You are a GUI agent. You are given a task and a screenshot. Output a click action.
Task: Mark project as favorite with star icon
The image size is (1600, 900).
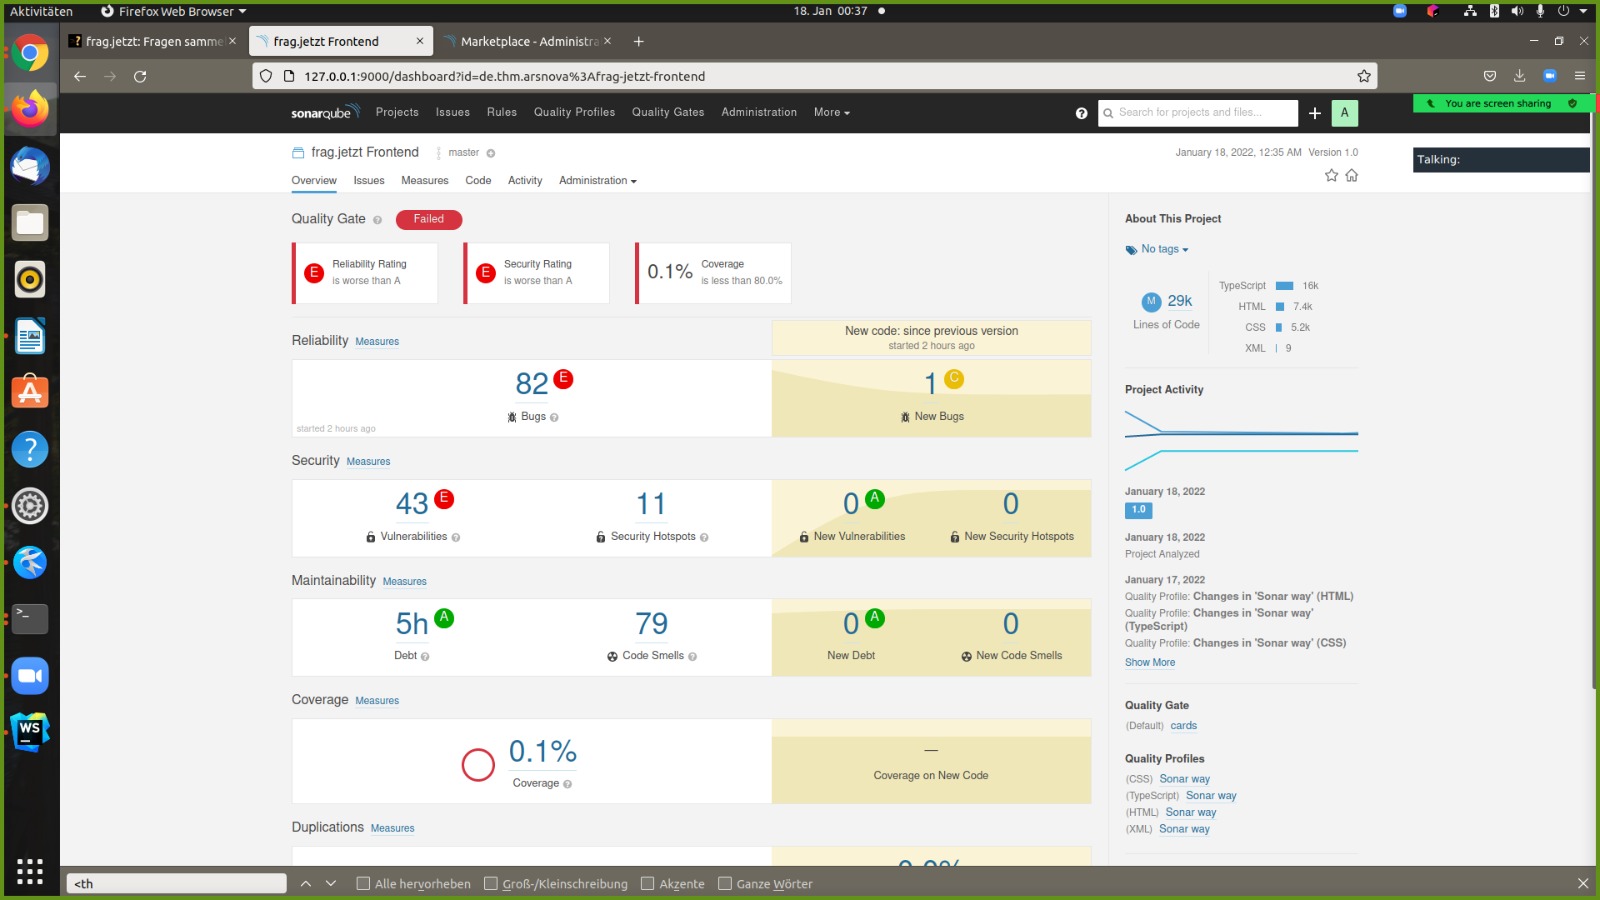pyautogui.click(x=1331, y=176)
